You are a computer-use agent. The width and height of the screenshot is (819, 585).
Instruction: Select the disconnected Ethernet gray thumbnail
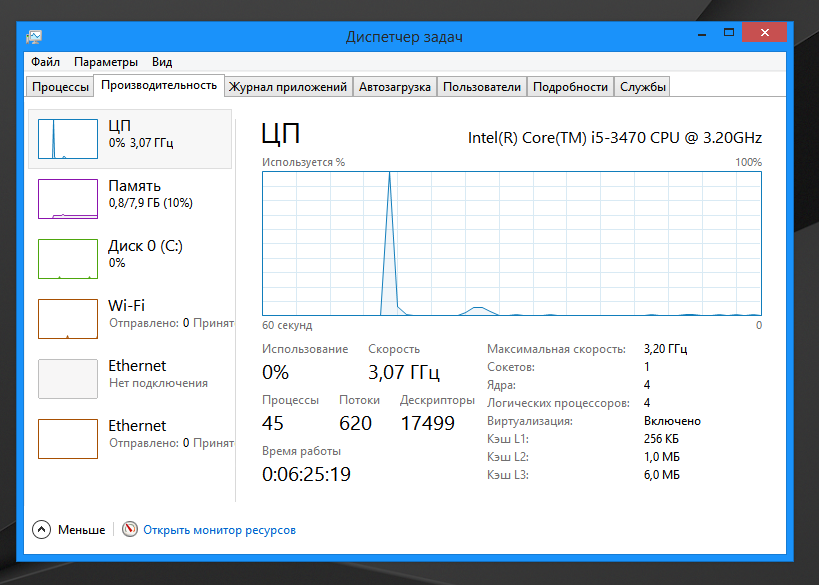coord(68,379)
